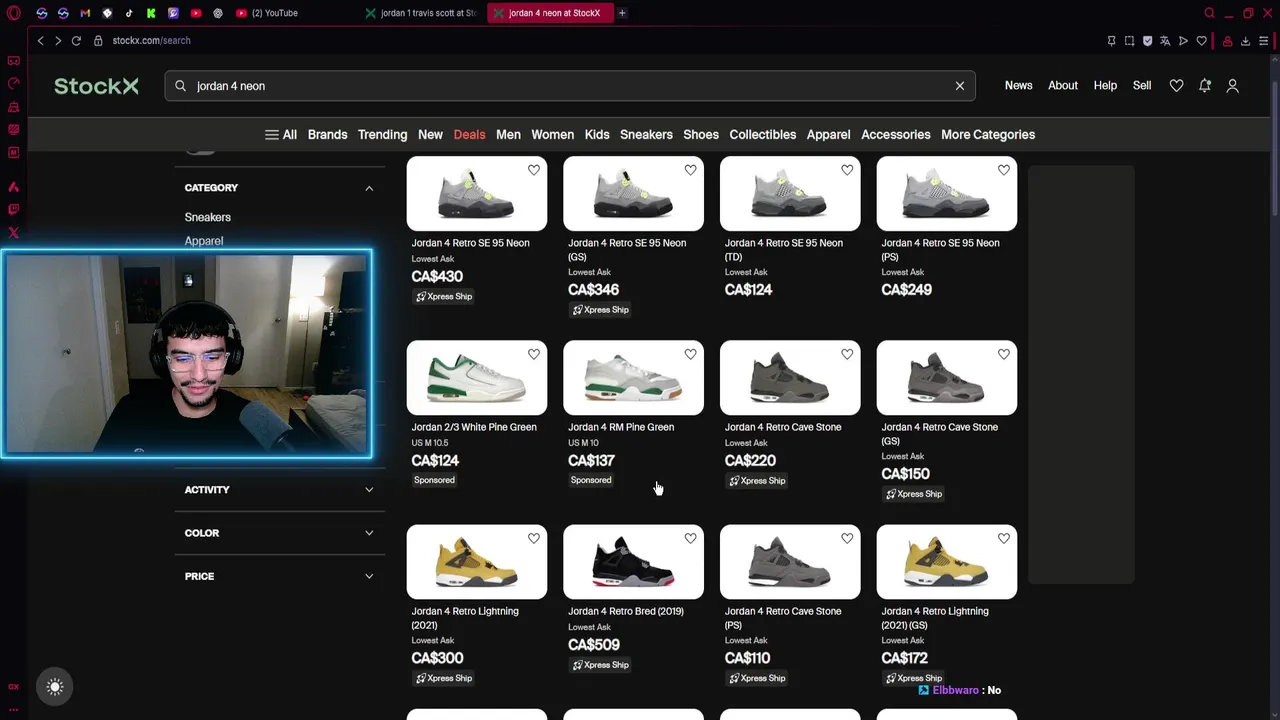Viewport: 1280px width, 720px height.
Task: Favorite Jordan 4 Retro SE 95 Neon (PS)
Action: 1004,170
